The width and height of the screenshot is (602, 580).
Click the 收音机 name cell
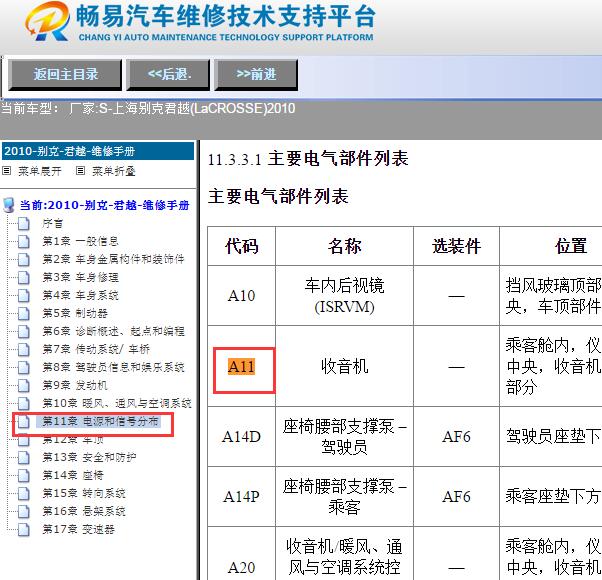pyautogui.click(x=344, y=367)
